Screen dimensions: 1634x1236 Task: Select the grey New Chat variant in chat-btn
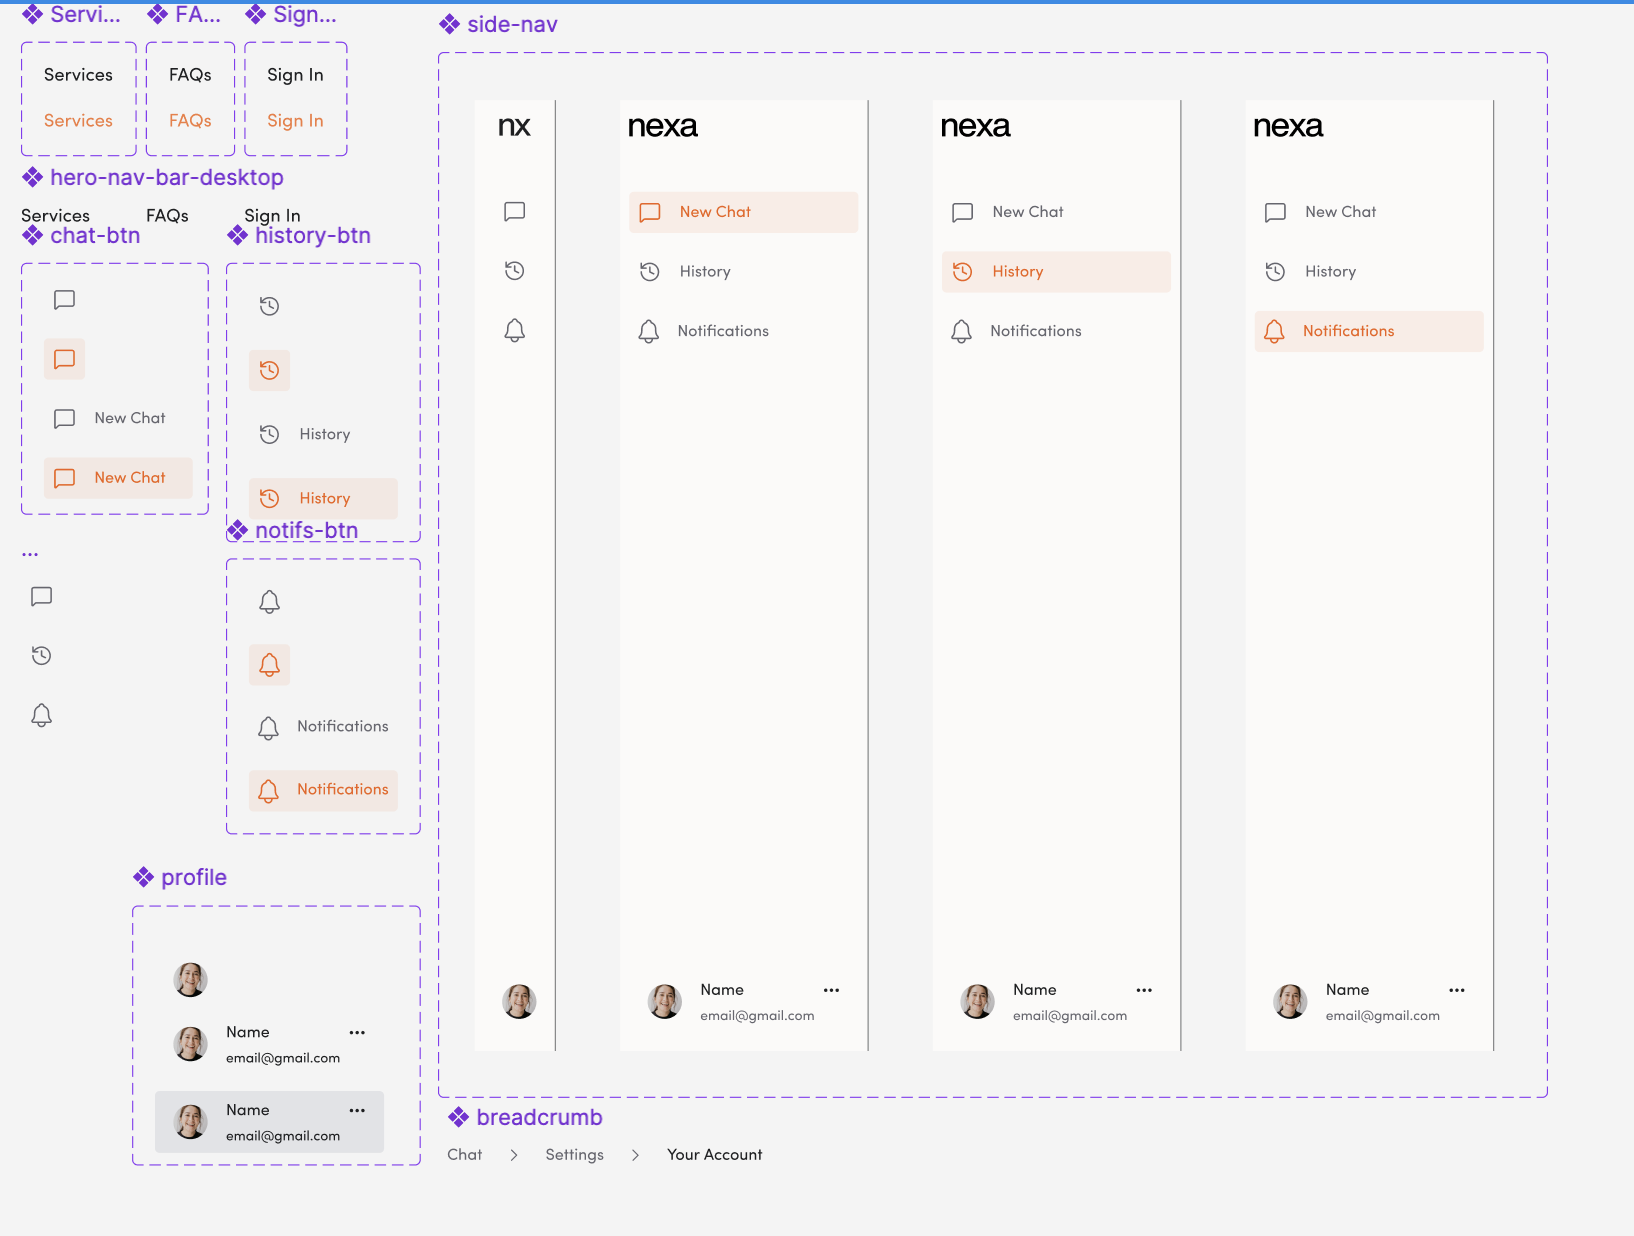click(110, 418)
